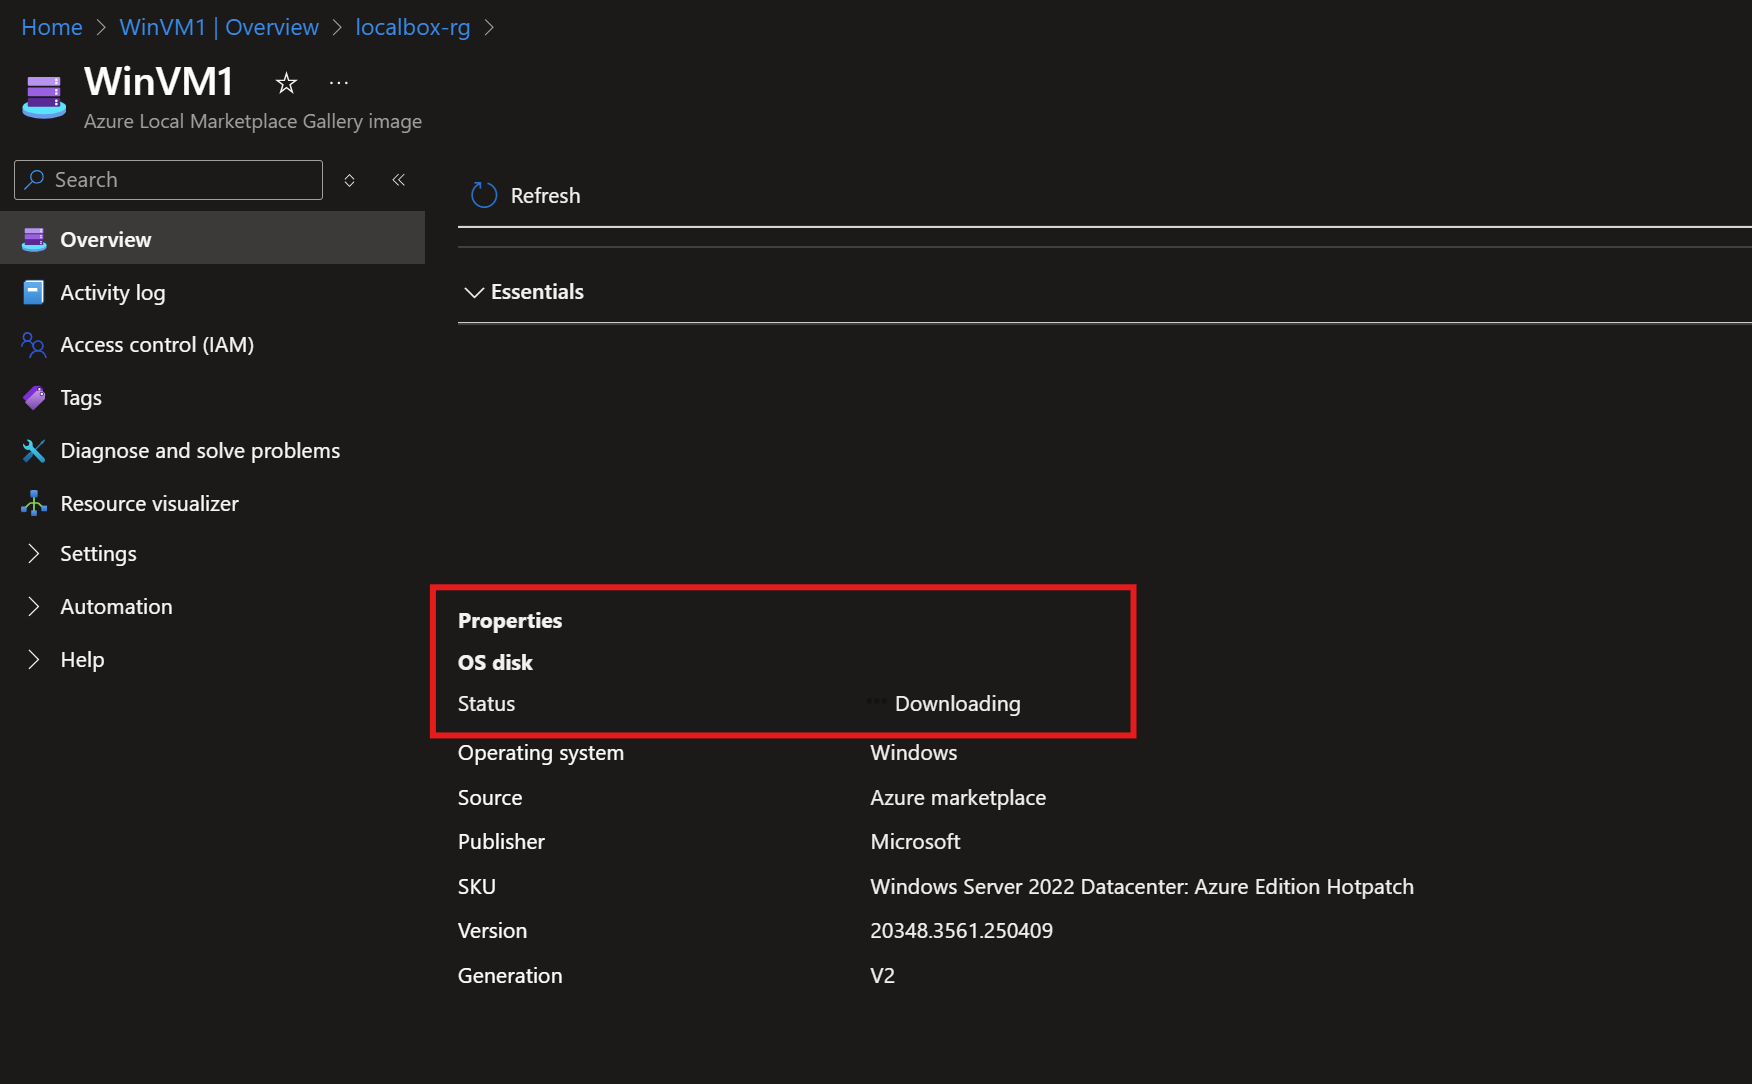Select the SKU value Windows Server 2022
The height and width of the screenshot is (1084, 1752).
[x=1142, y=887]
